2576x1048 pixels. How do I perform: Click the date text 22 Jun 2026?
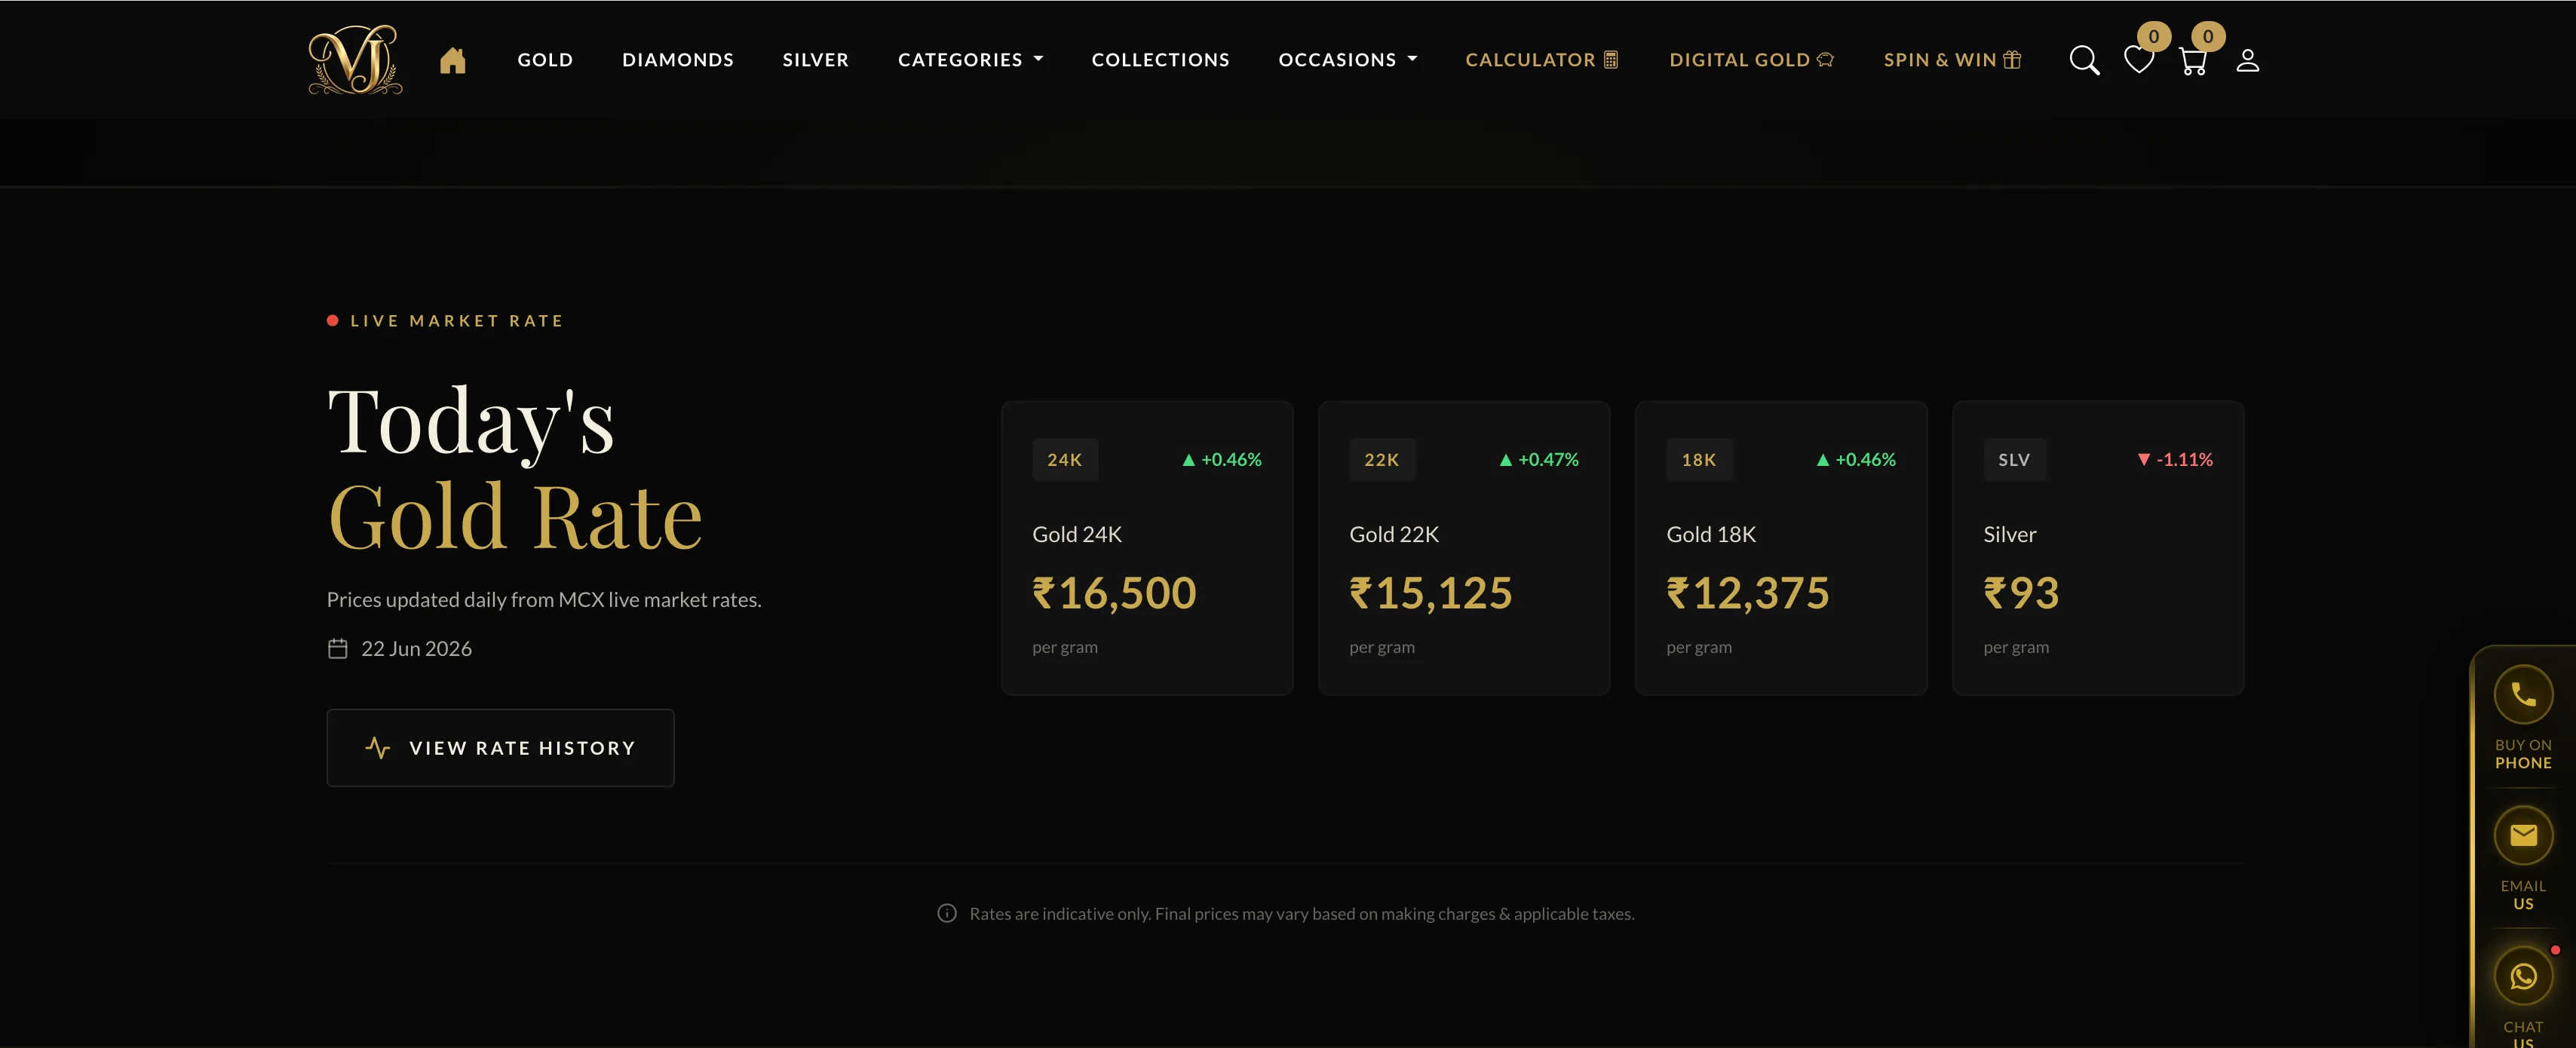tap(416, 648)
